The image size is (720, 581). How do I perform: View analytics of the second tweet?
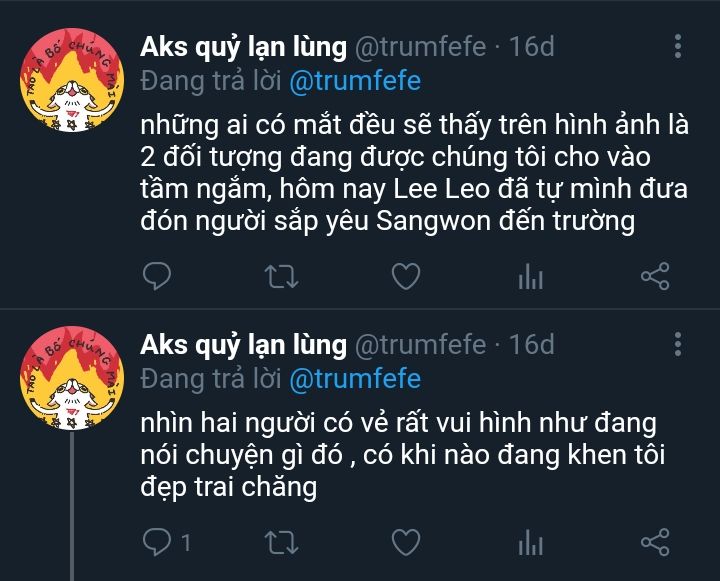point(530,542)
